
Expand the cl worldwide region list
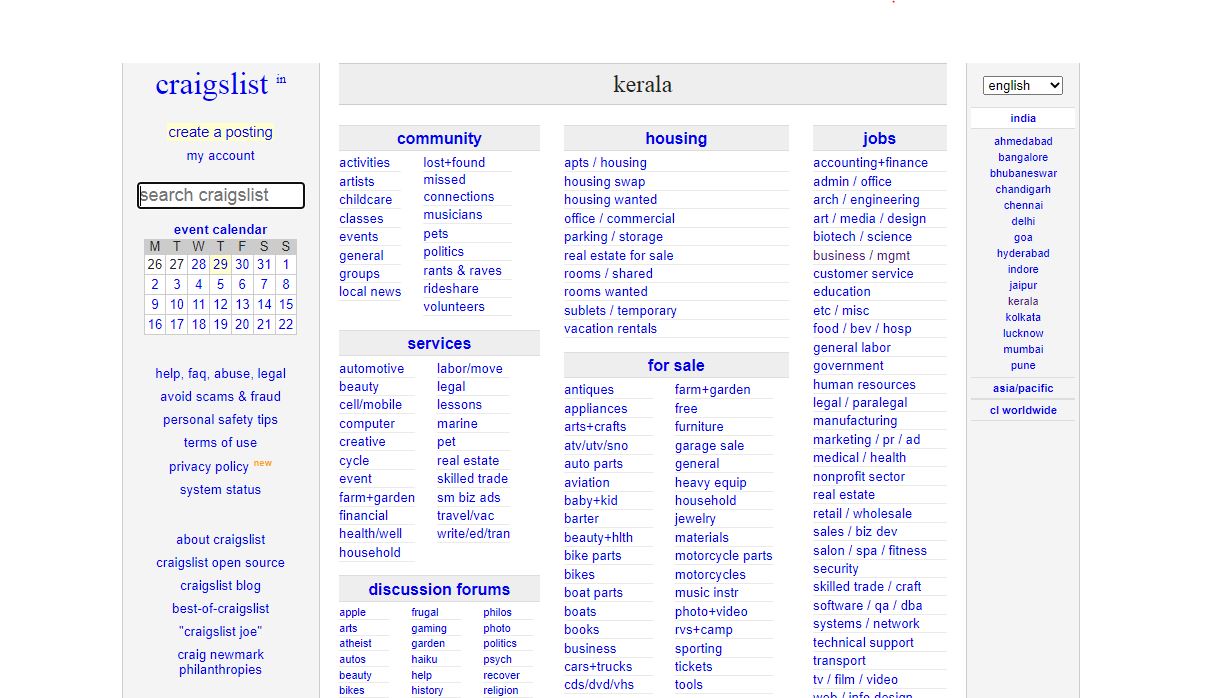pyautogui.click(x=1023, y=410)
